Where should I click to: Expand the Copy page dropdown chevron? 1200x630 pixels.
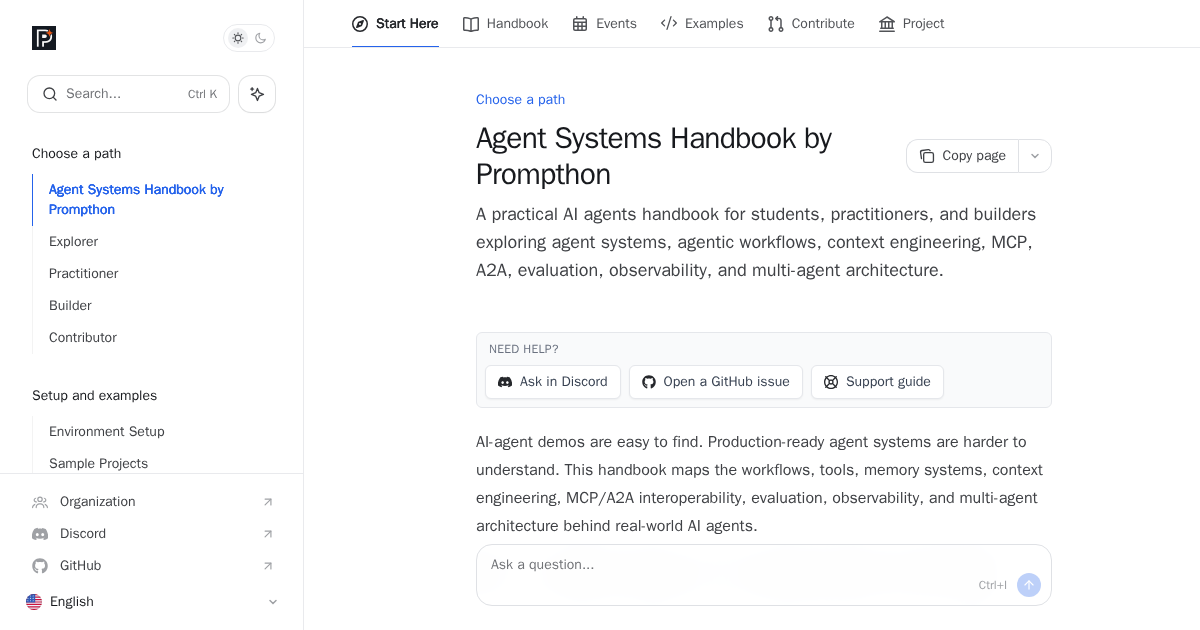[x=1035, y=156]
